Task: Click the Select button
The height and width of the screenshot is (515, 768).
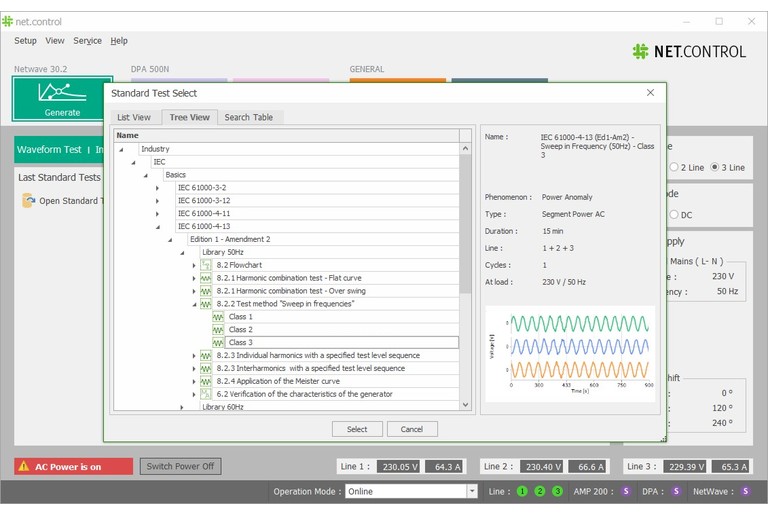Action: click(357, 429)
